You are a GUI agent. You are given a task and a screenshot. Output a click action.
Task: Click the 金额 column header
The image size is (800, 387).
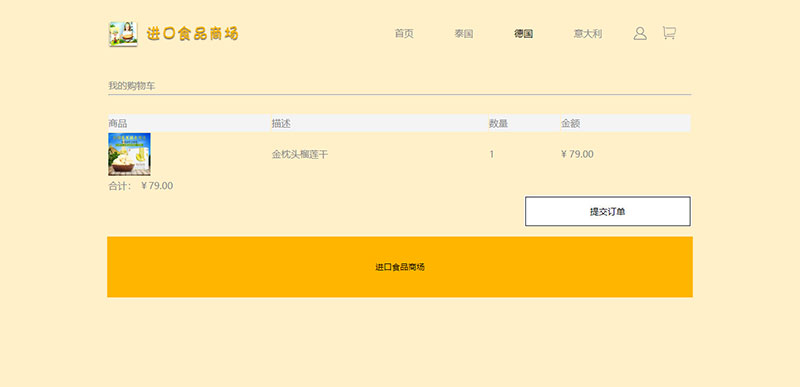pyautogui.click(x=570, y=123)
